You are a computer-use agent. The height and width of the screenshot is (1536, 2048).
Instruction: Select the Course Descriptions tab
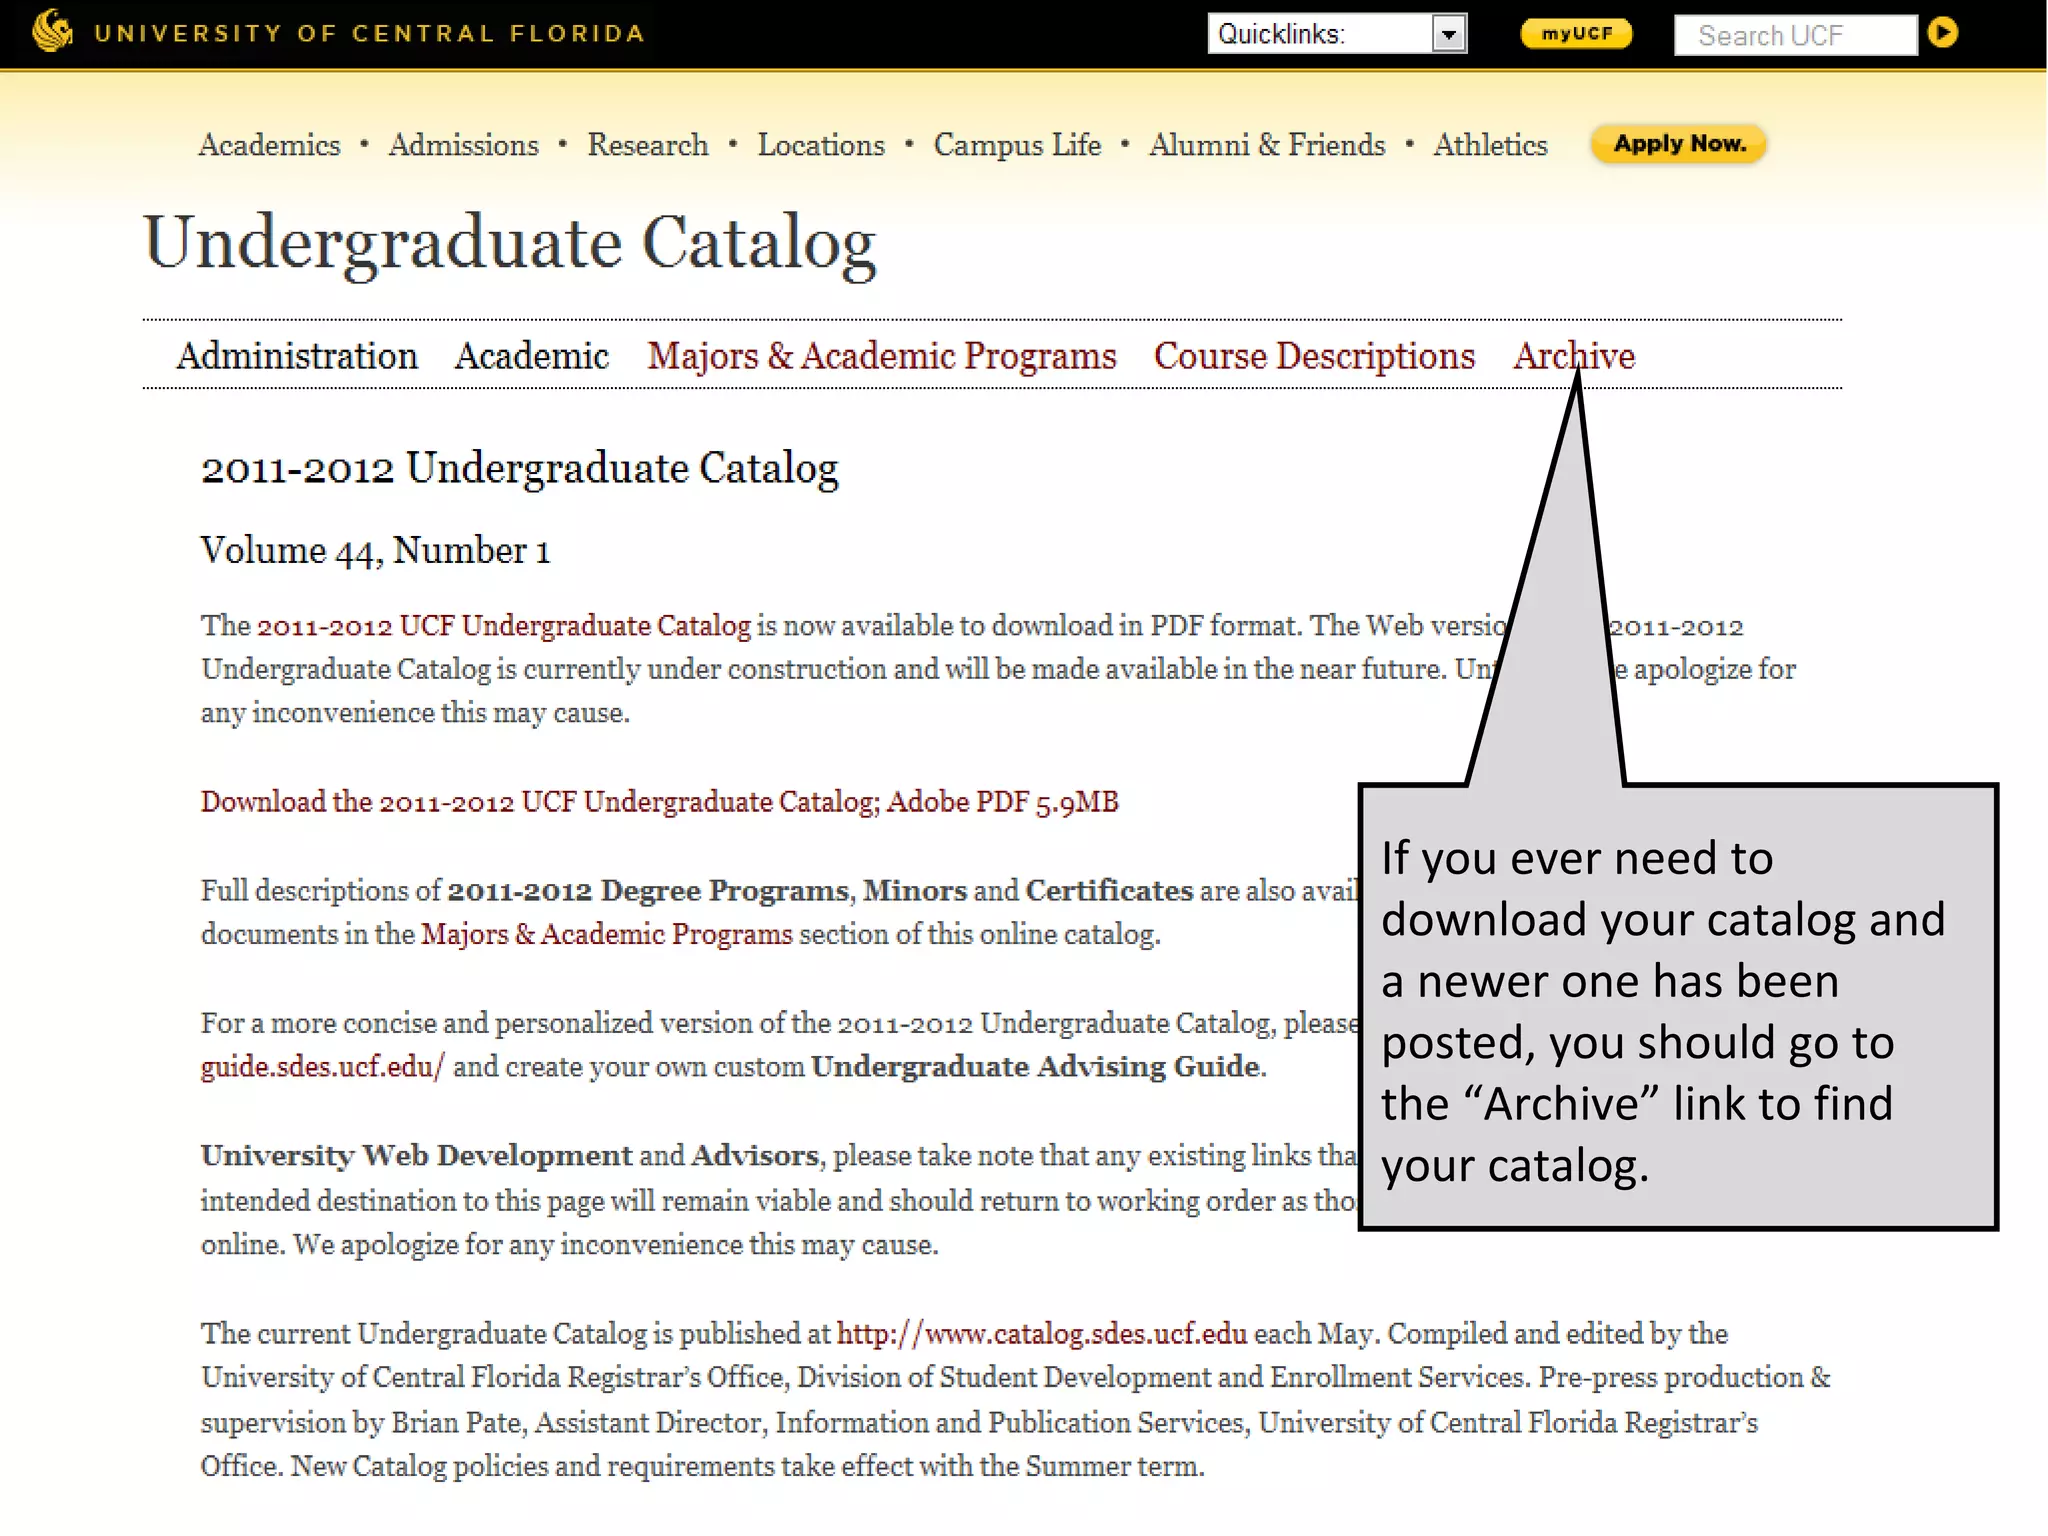(1314, 357)
